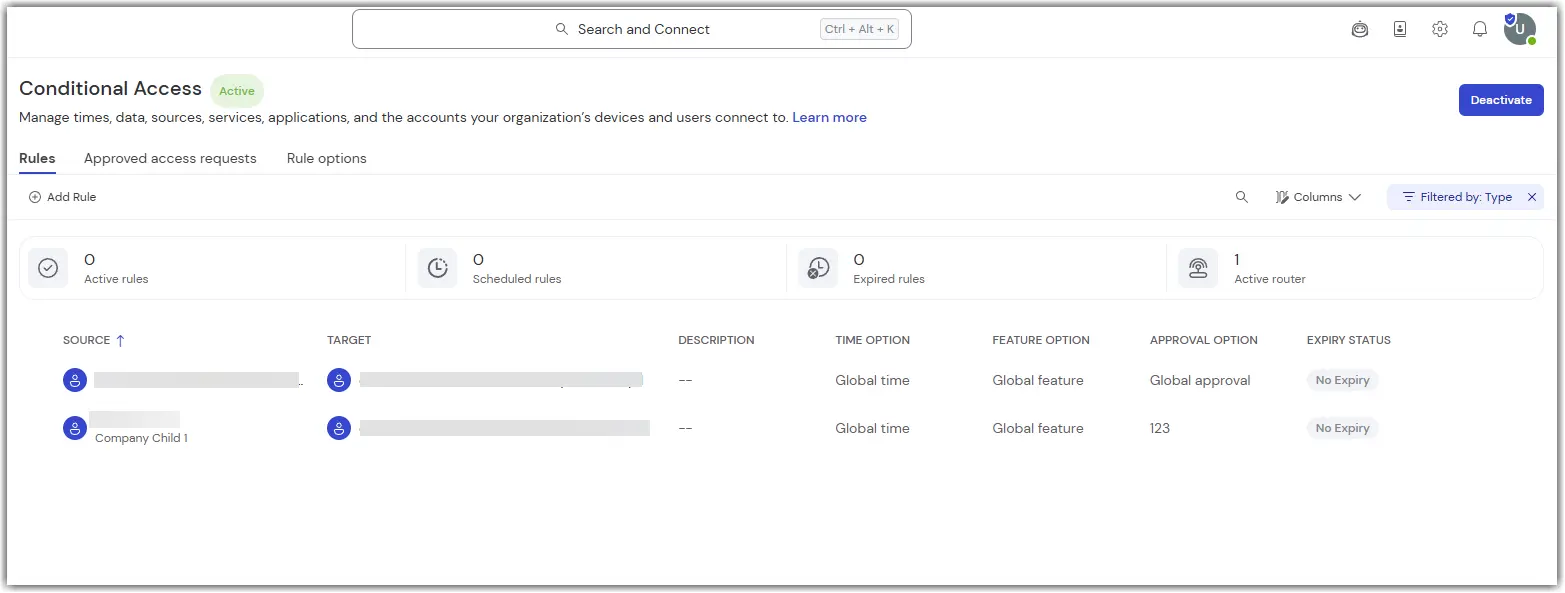Screen dimensions: 1565x593
Task: Click the Search and Connect field
Action: click(x=632, y=29)
